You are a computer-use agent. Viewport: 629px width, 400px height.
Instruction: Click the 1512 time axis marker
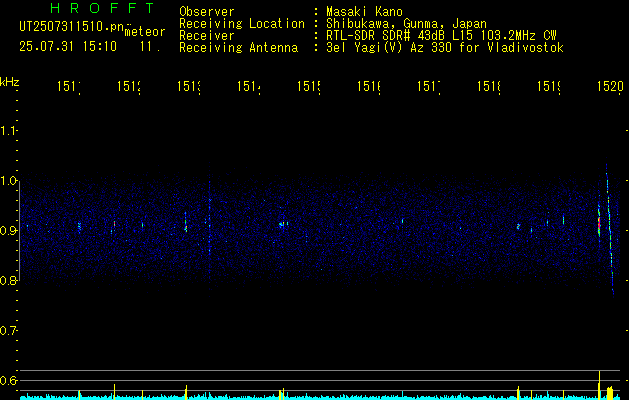tap(129, 86)
